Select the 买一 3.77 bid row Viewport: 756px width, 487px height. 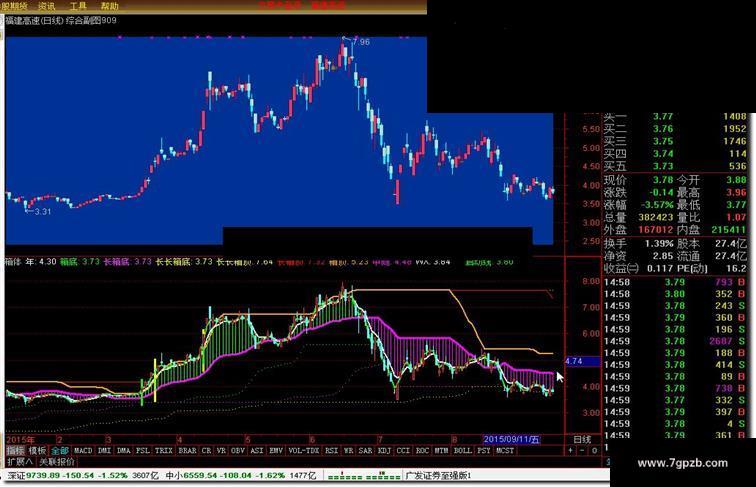click(675, 117)
